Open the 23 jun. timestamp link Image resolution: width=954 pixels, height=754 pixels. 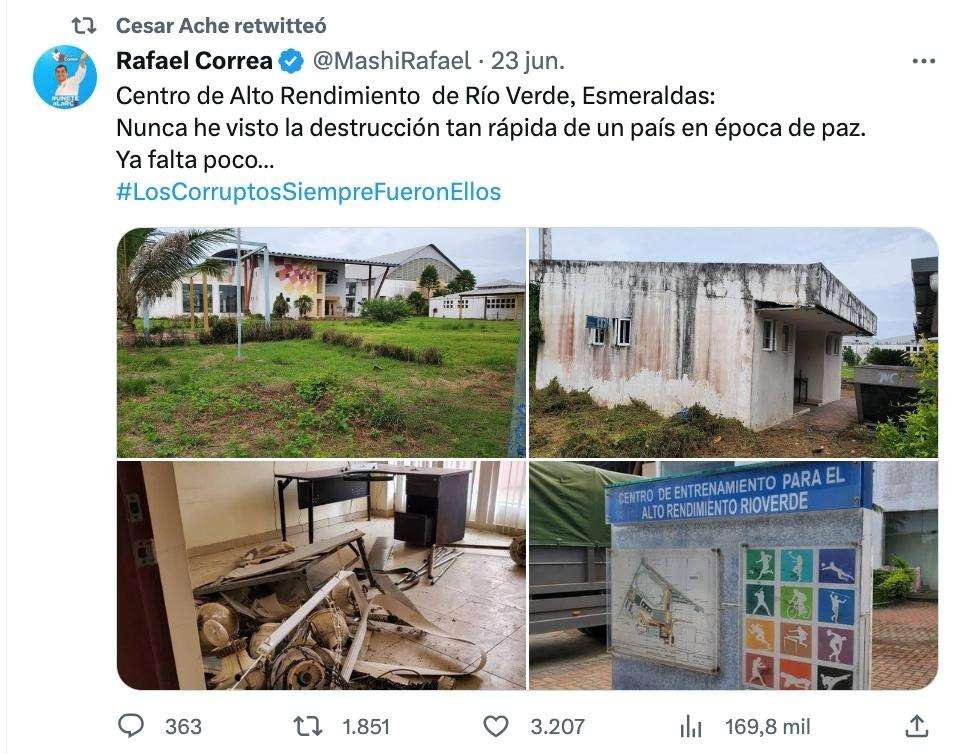[528, 61]
